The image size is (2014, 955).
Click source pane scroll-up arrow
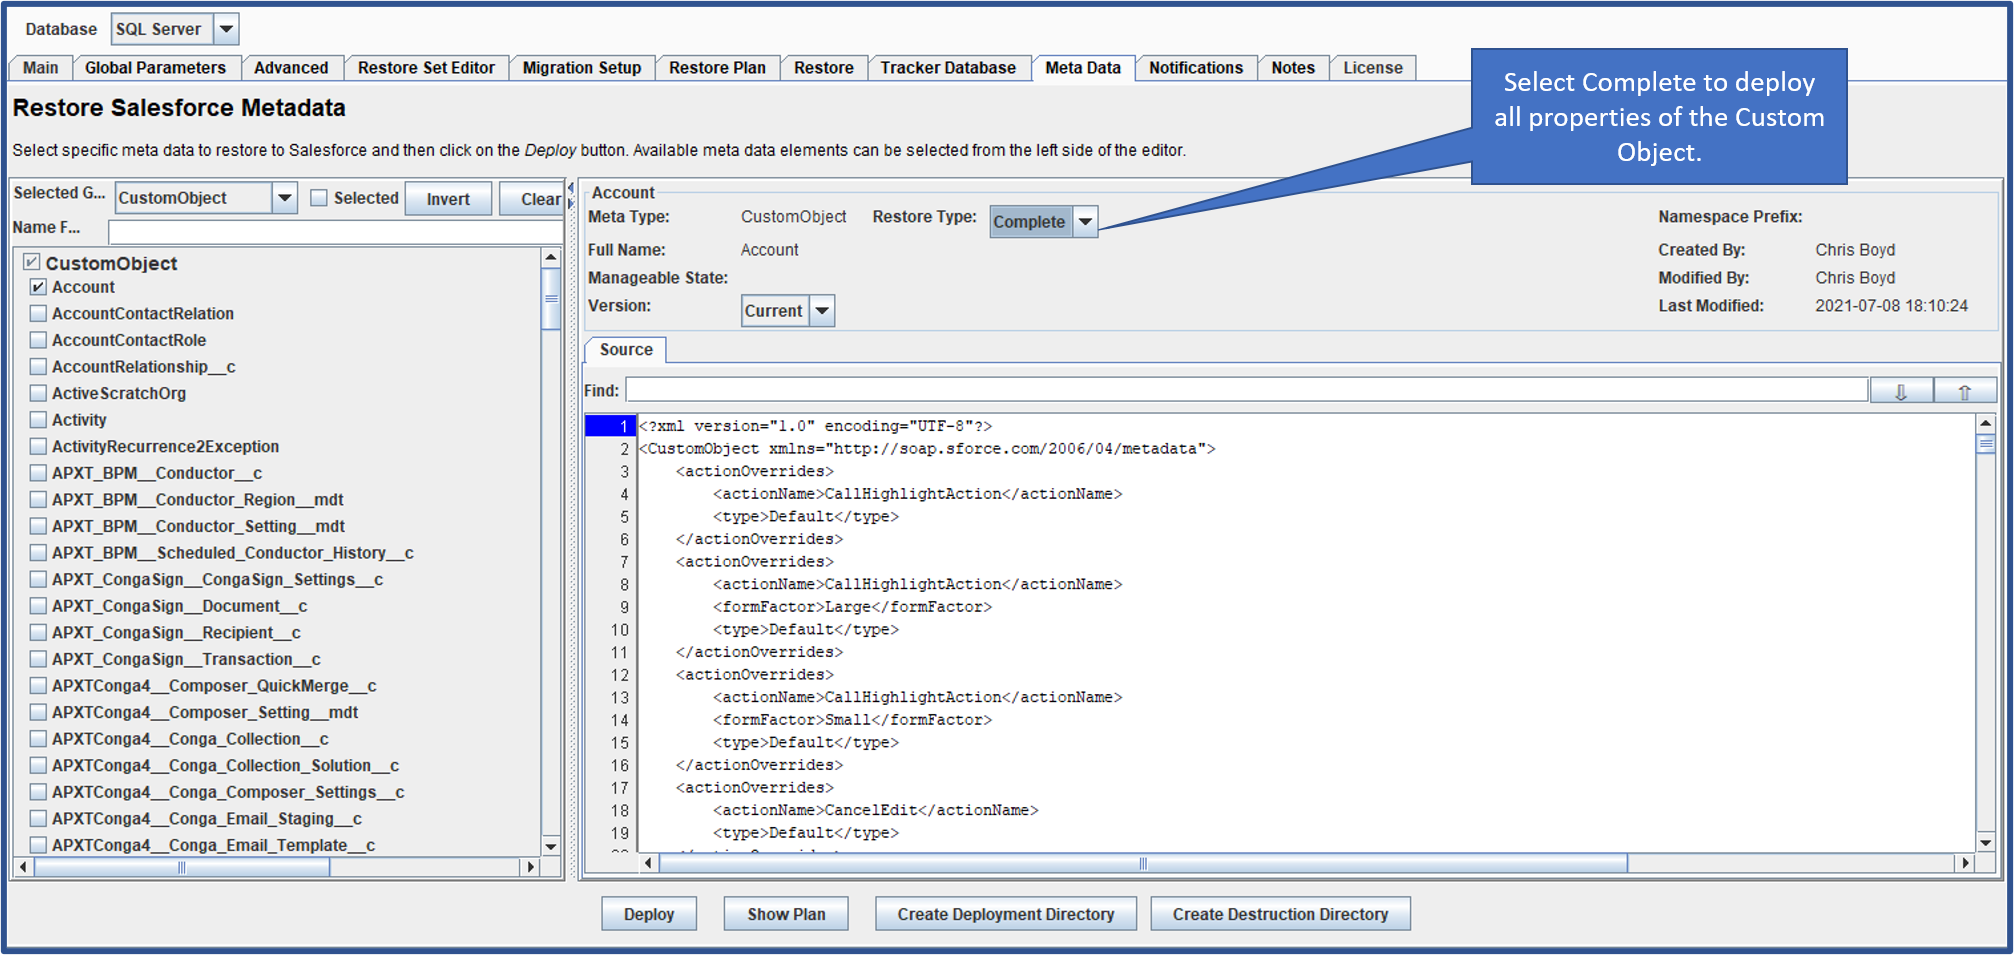coord(1986,424)
